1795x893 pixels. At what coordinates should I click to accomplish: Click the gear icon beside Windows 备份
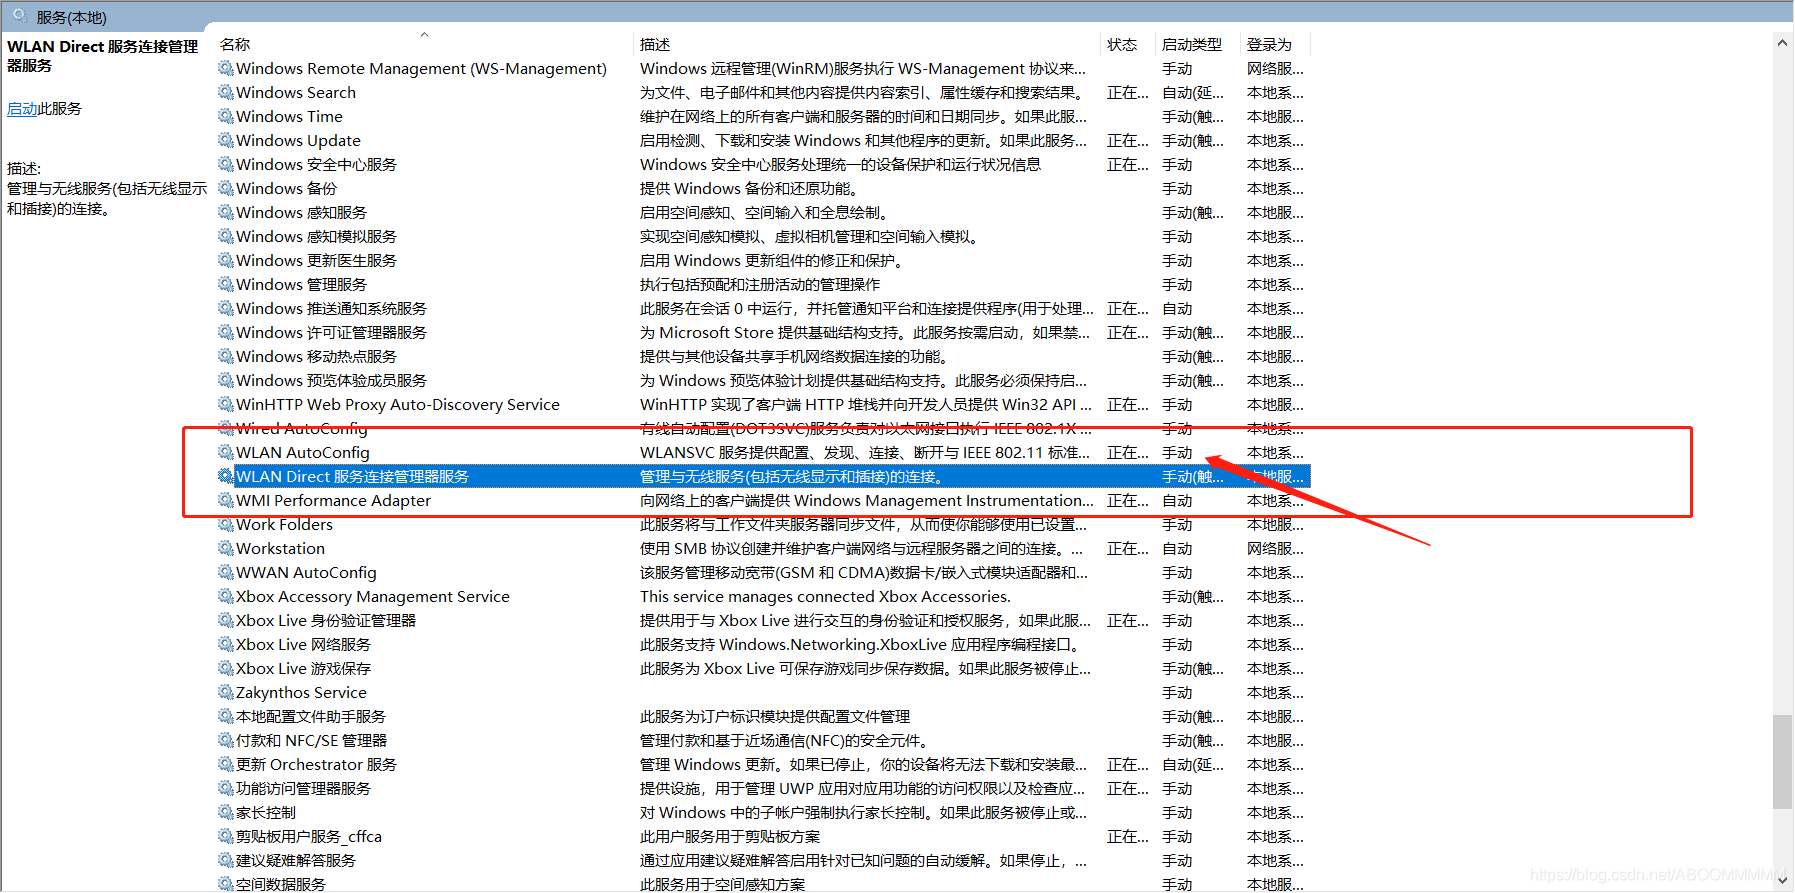point(226,188)
